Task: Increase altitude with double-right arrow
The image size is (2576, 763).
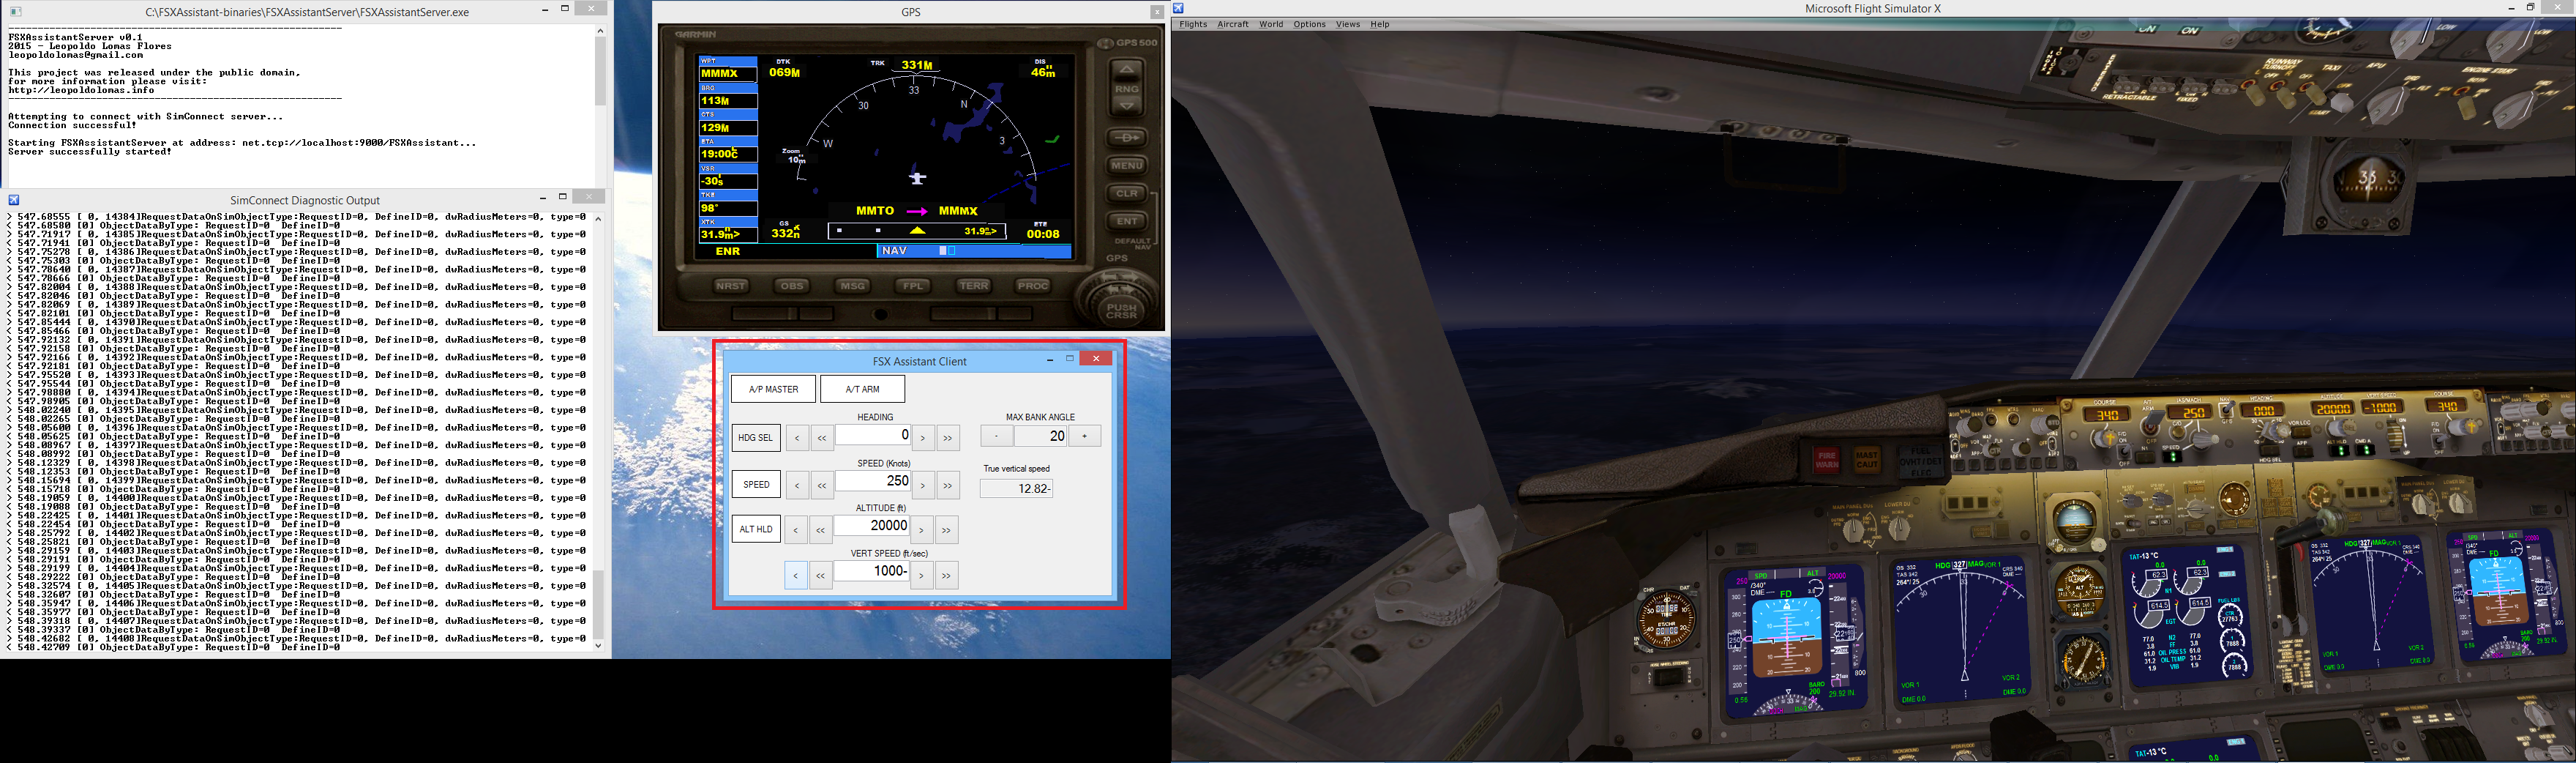Action: (x=946, y=530)
